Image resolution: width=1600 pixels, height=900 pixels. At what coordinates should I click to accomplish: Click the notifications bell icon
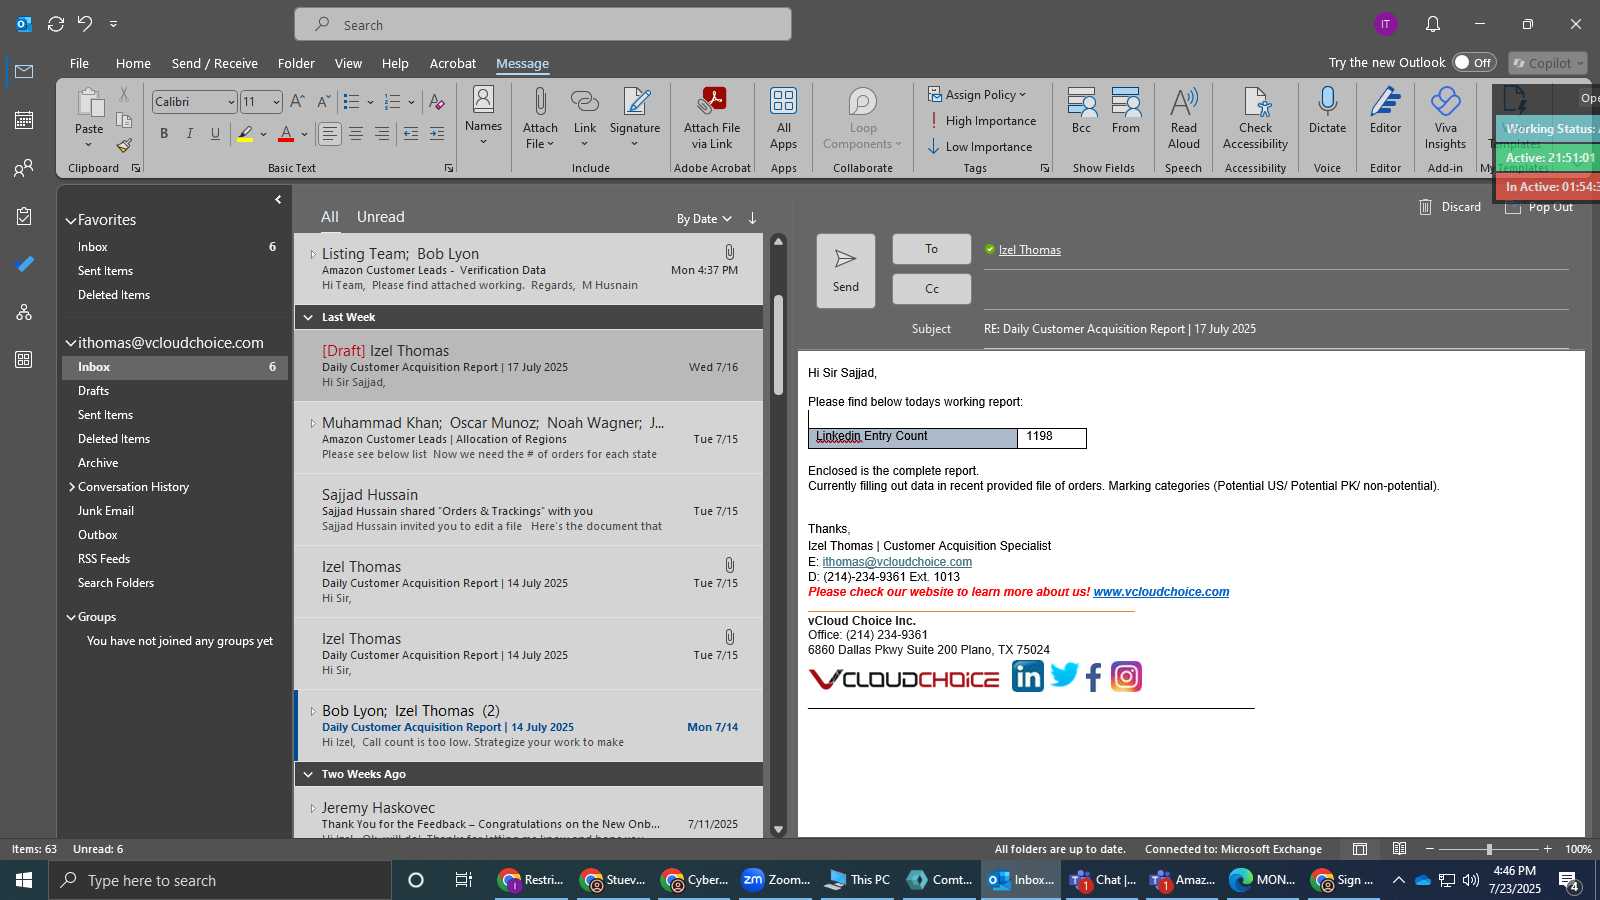pos(1432,24)
